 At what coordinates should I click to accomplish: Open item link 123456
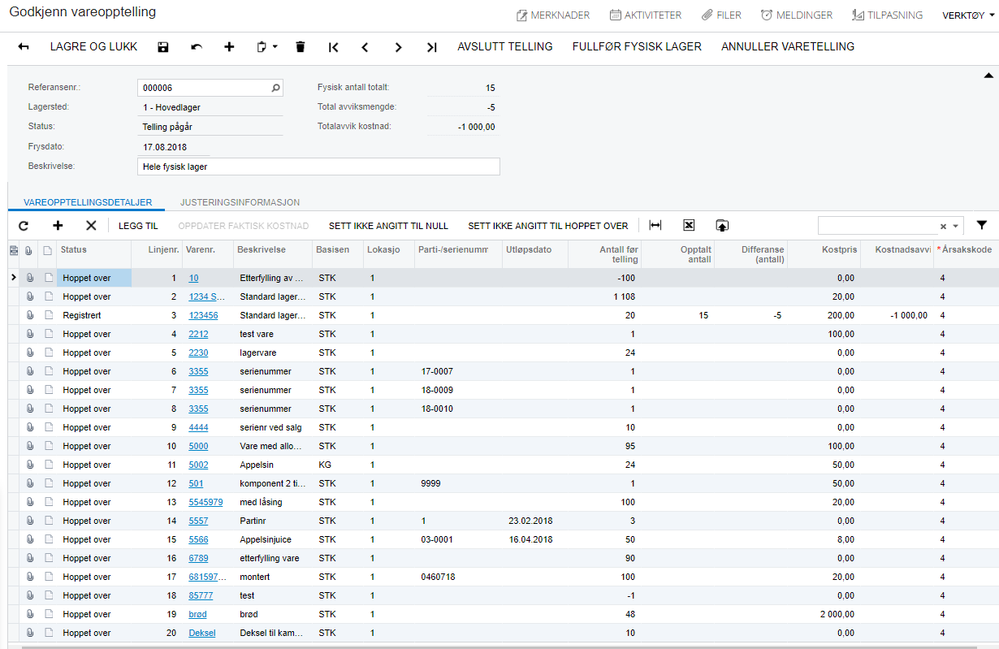pos(203,315)
